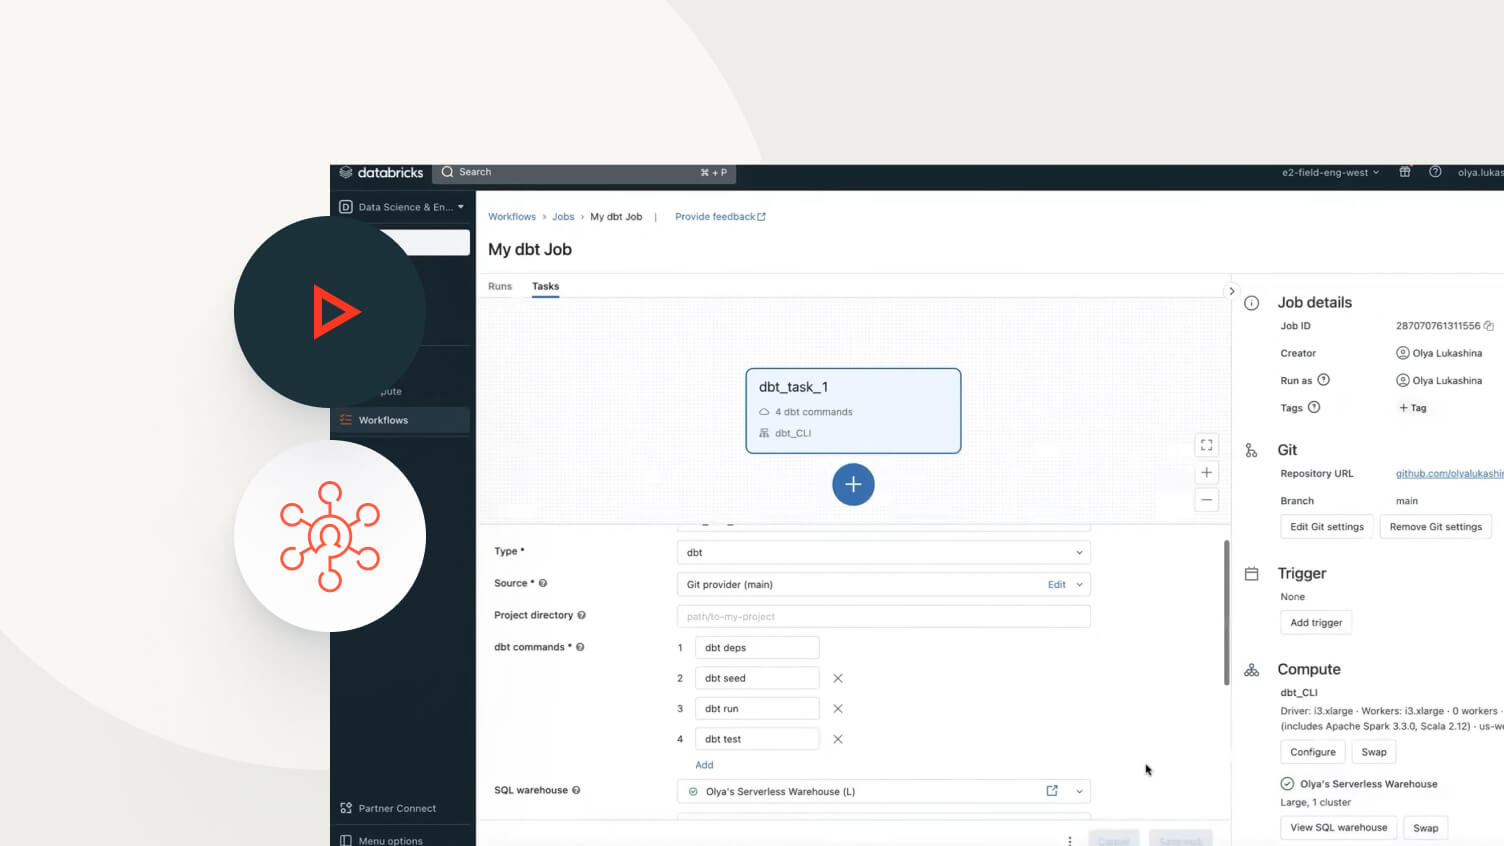The width and height of the screenshot is (1504, 846).
Task: Click the Trigger calendar icon
Action: pos(1251,574)
